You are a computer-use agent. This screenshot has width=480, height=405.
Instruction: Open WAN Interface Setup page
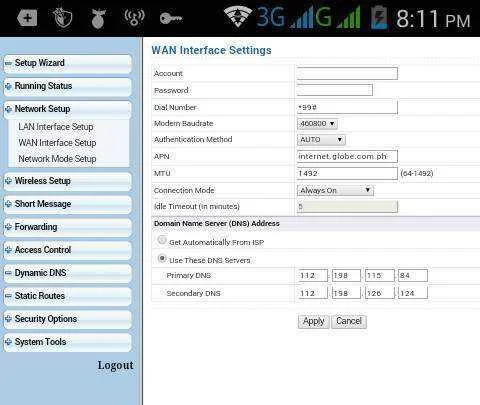57,143
